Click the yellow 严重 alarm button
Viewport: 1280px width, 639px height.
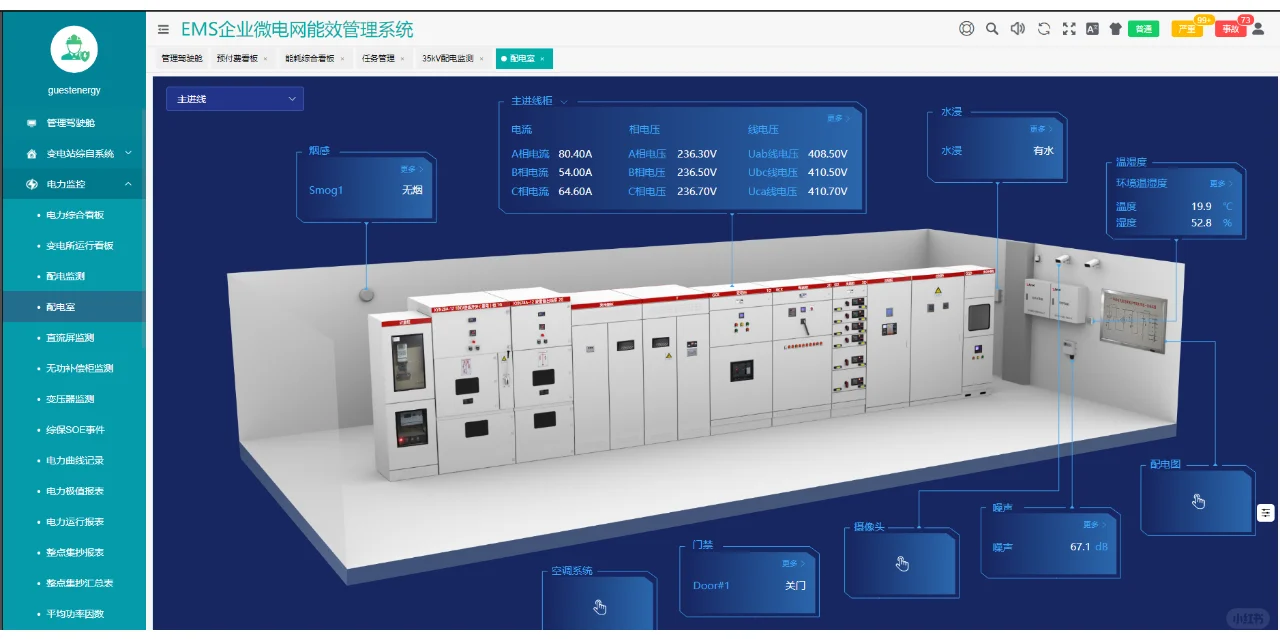point(1187,29)
